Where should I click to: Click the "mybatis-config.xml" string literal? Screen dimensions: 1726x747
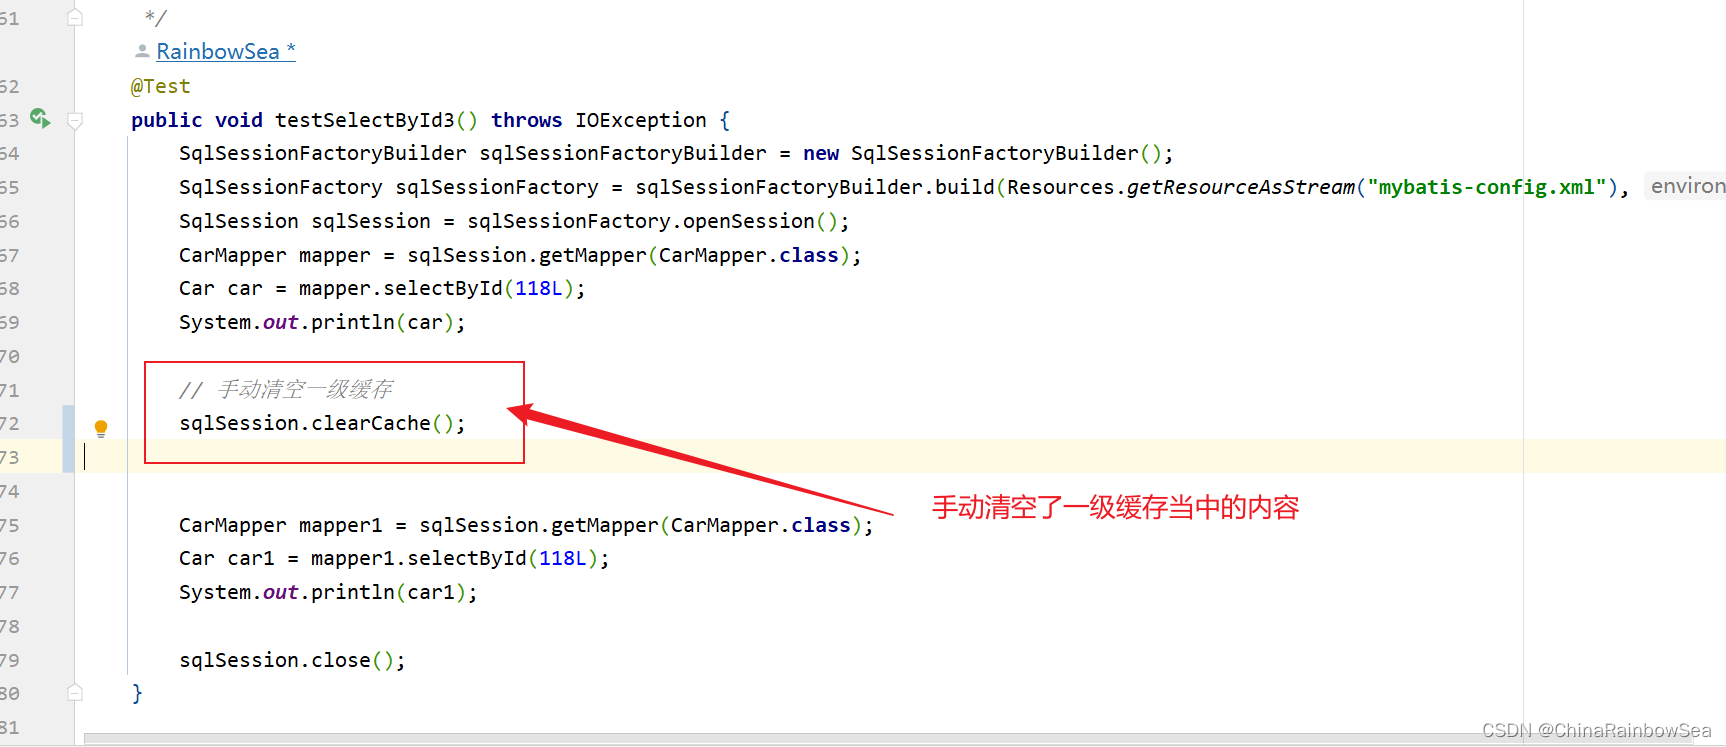pyautogui.click(x=1486, y=187)
